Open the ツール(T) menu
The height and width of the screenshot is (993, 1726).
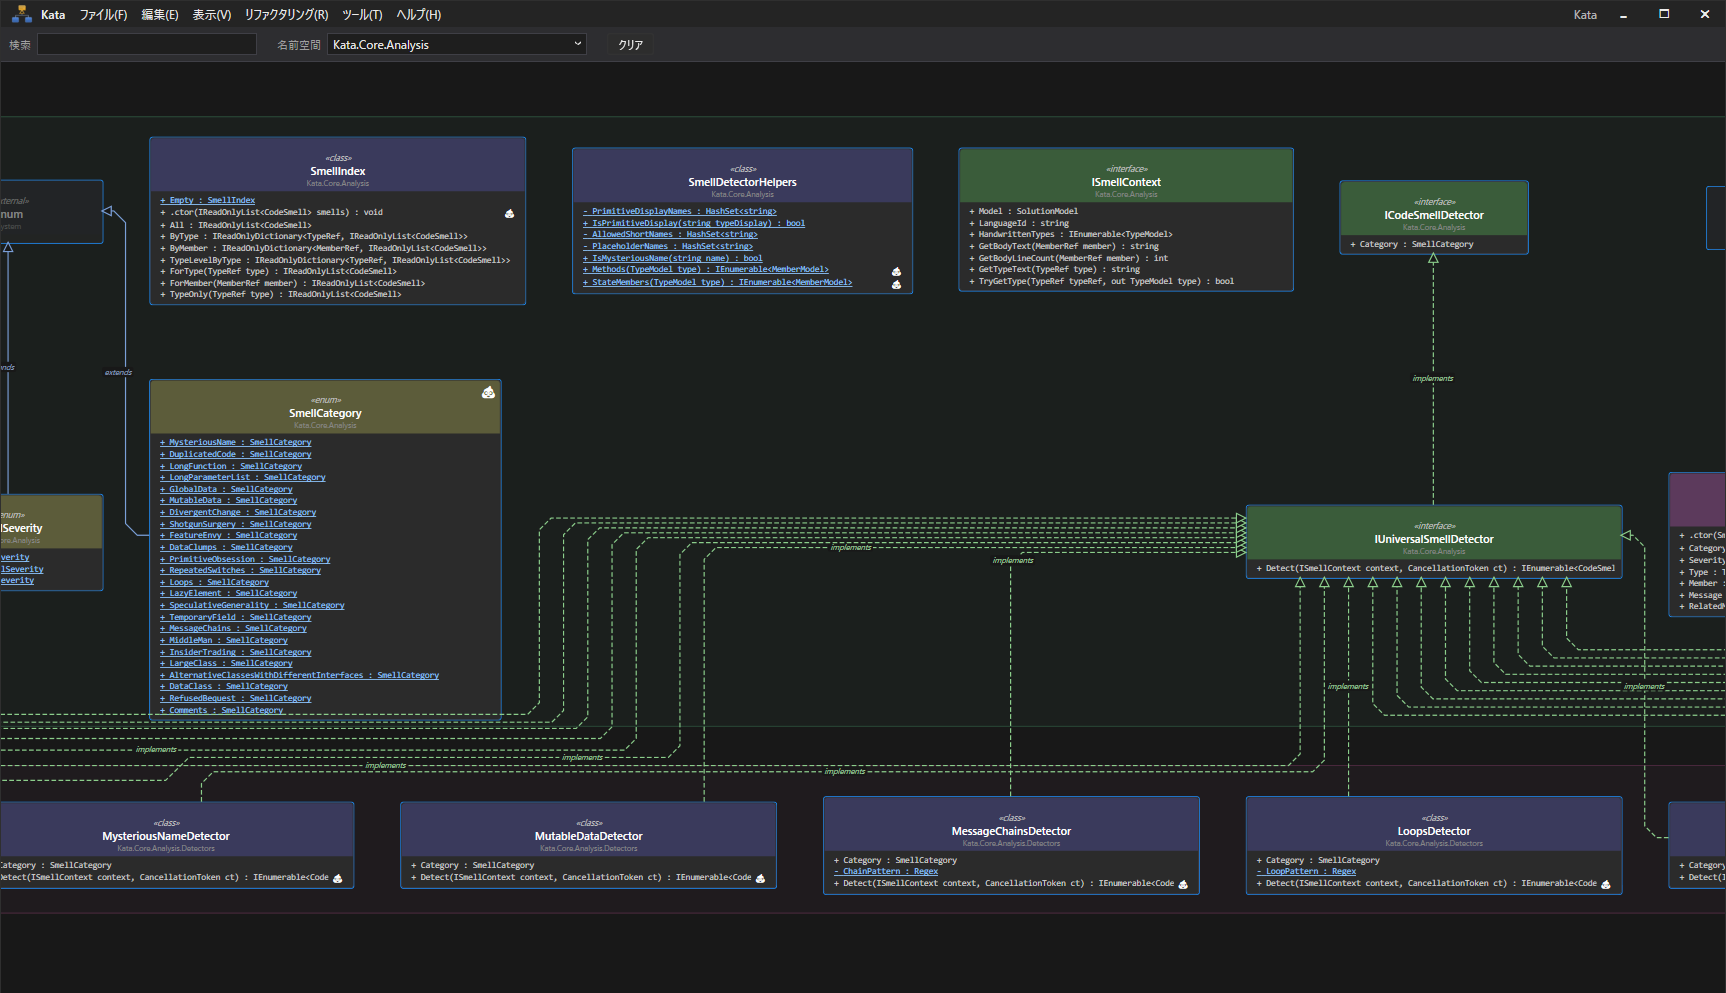click(362, 14)
